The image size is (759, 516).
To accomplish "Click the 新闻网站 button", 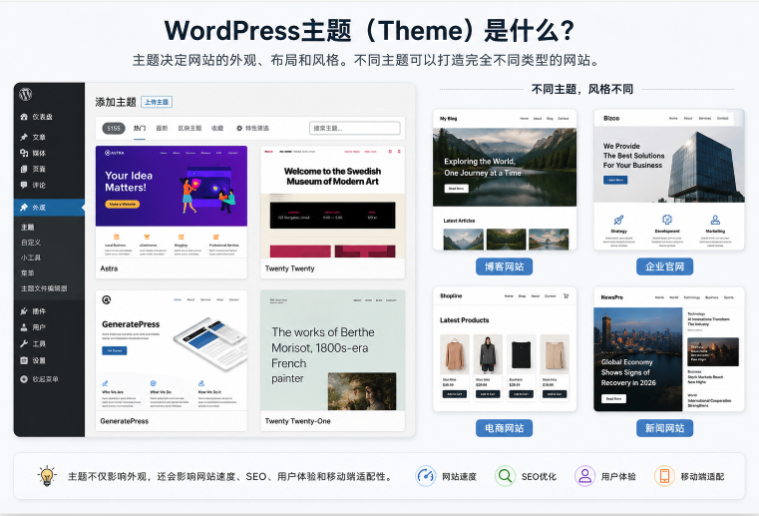I will (x=665, y=428).
